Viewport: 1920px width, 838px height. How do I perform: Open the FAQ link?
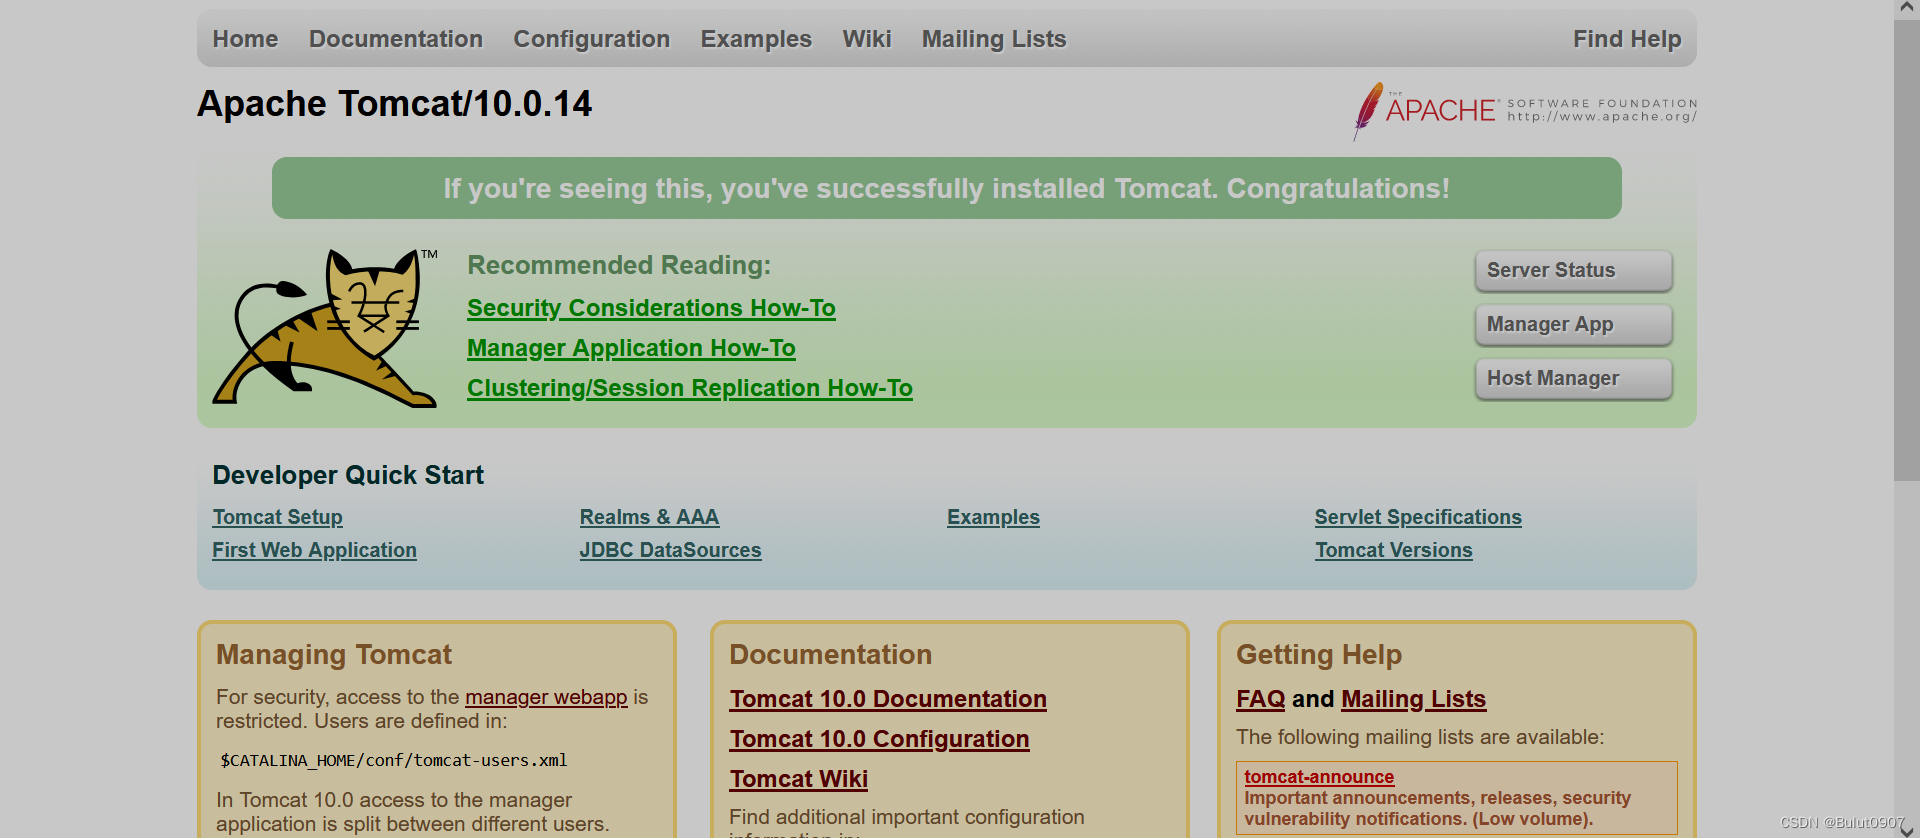pyautogui.click(x=1260, y=699)
